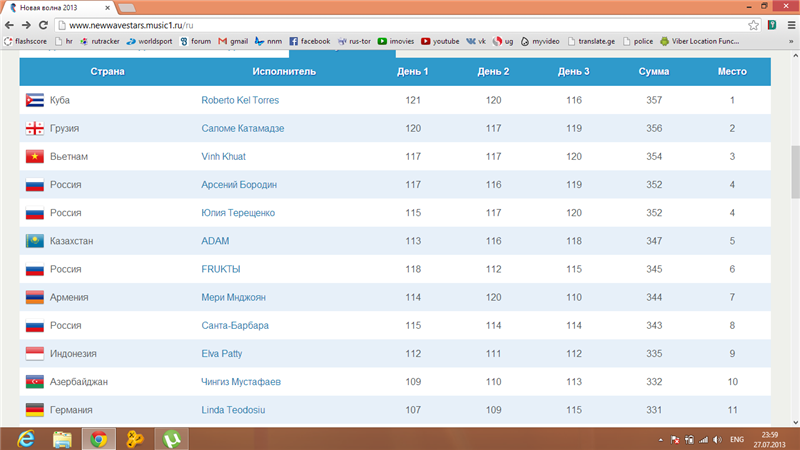Click the page vertical scrollbar thumb
The width and height of the screenshot is (800, 450).
(795, 172)
